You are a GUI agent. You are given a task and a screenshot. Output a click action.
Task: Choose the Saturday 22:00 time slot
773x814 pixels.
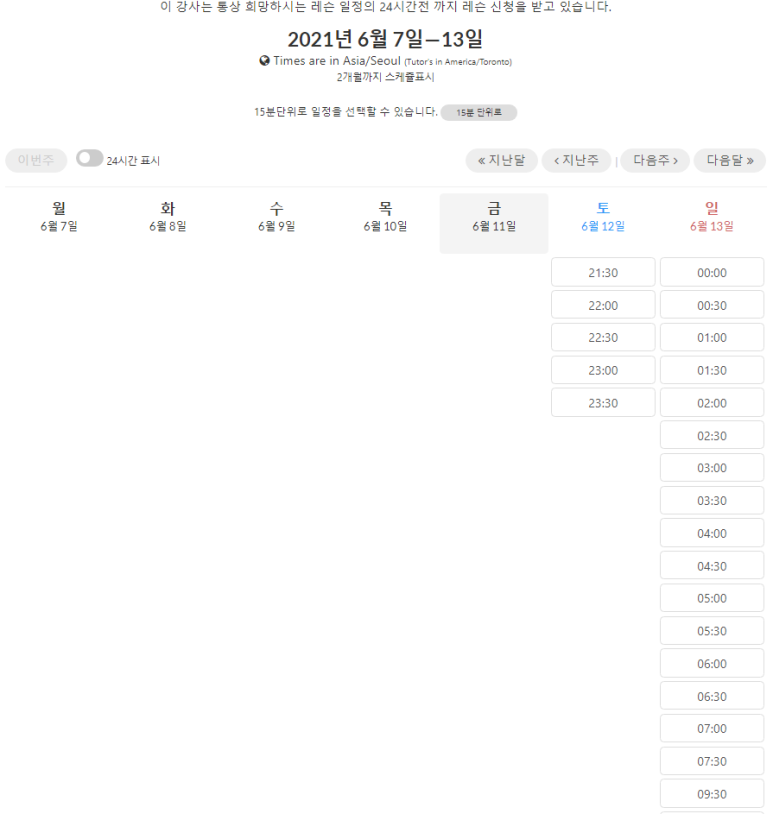pyautogui.click(x=603, y=305)
